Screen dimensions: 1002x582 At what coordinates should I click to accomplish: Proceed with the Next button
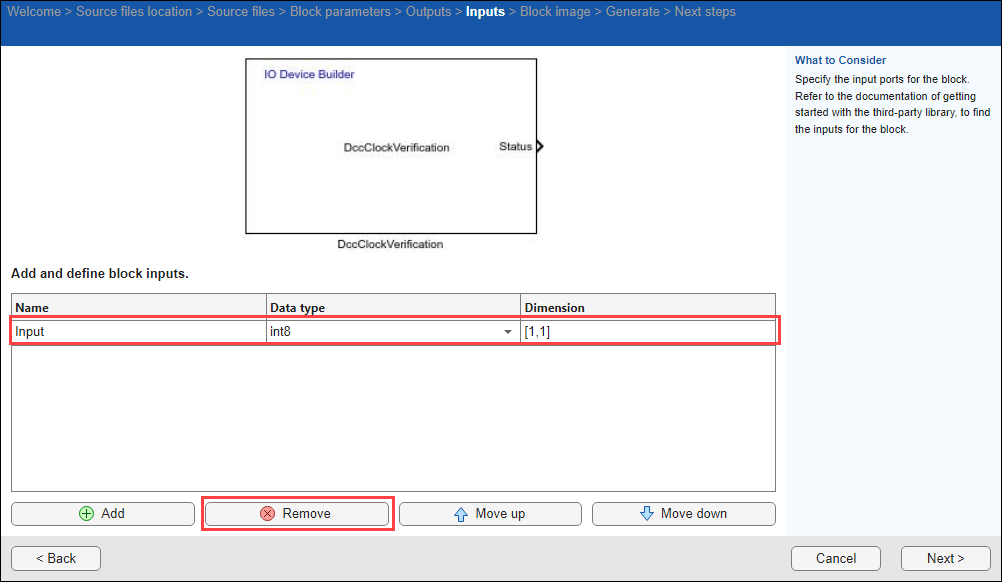pos(945,558)
